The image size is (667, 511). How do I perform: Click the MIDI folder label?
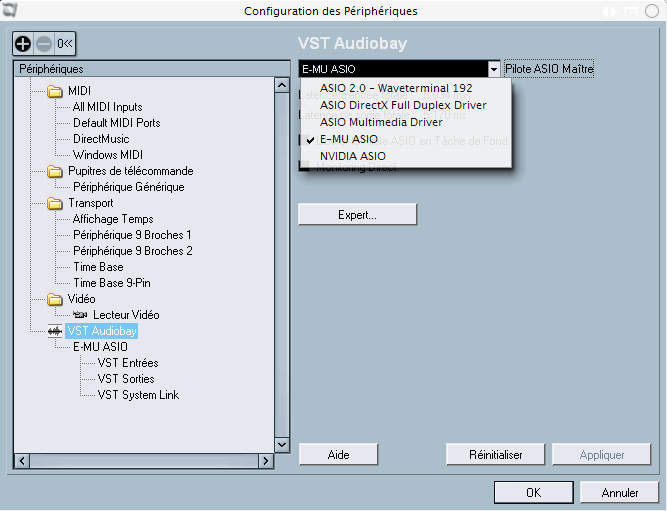[79, 91]
